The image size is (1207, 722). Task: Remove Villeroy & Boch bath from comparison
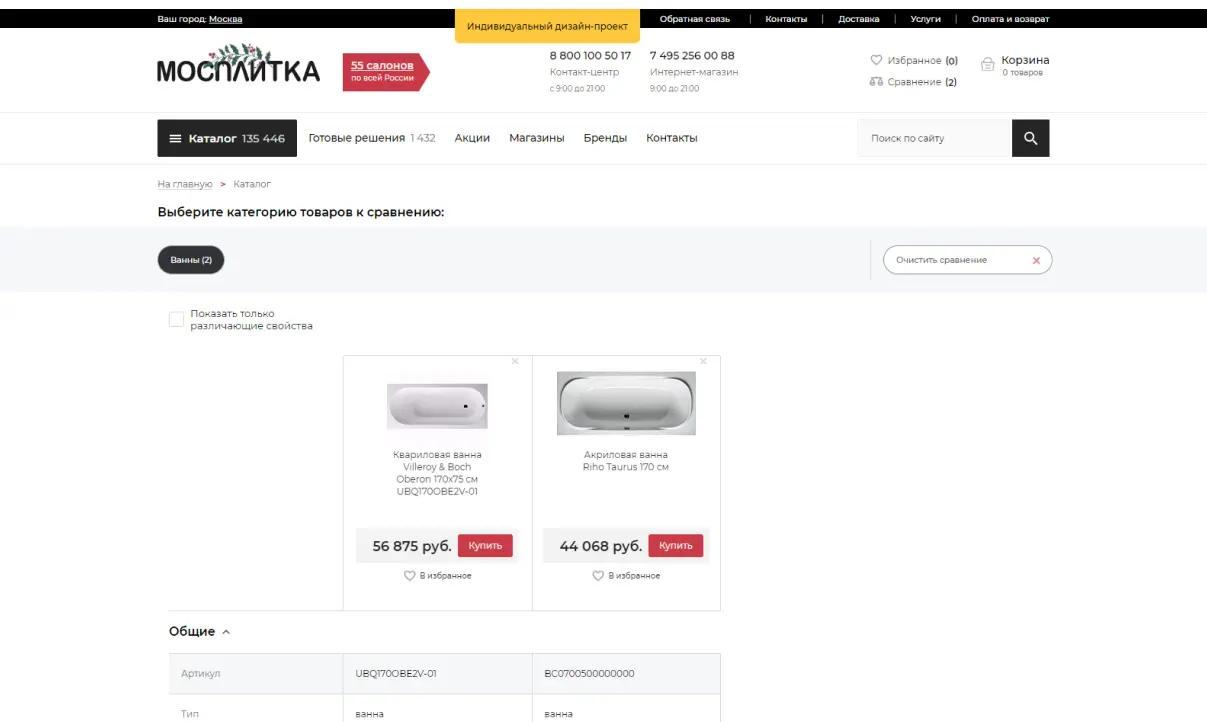point(515,362)
